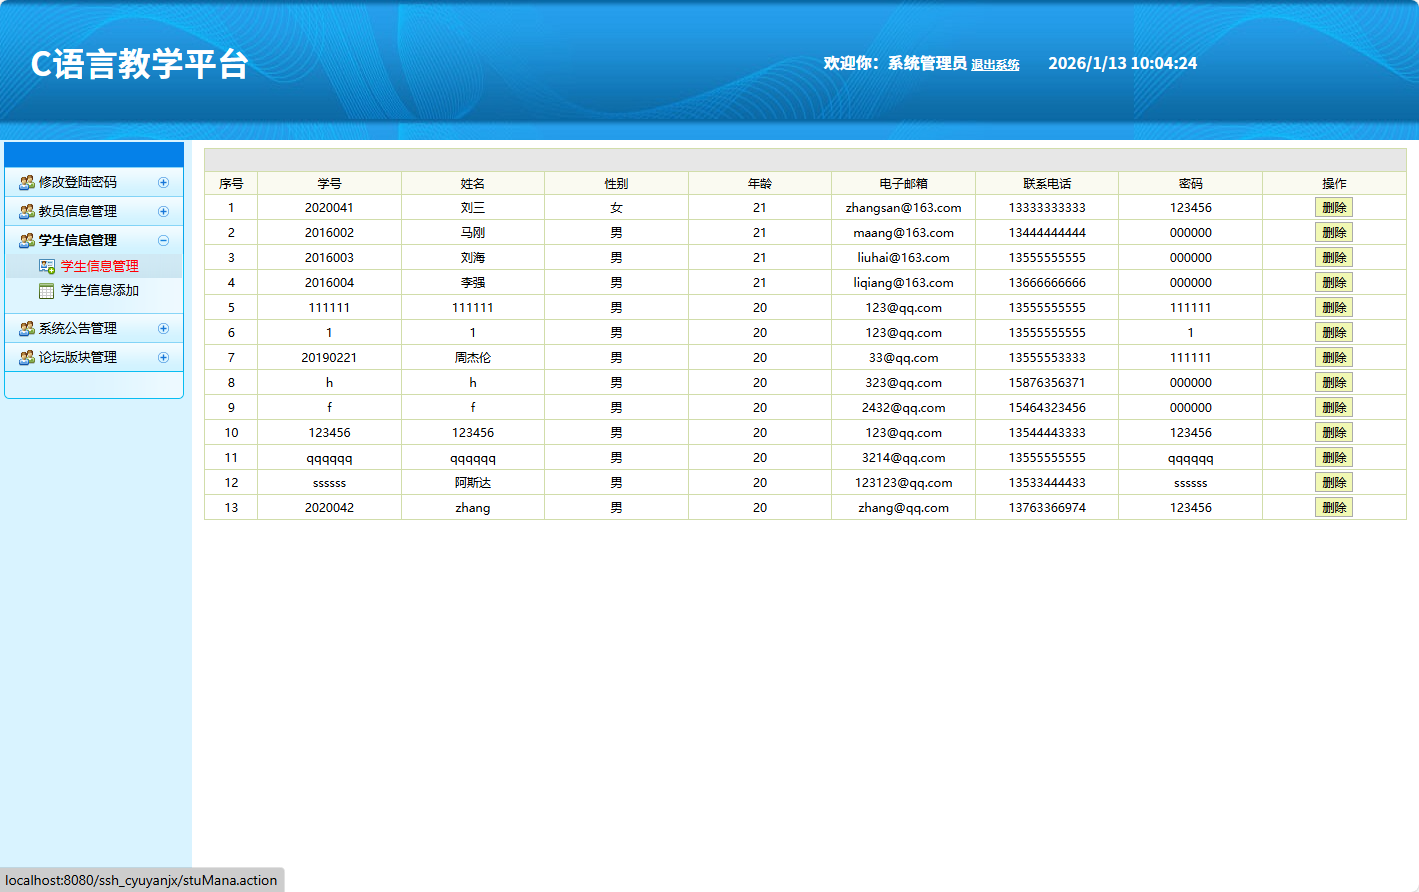Click the users icon beside 论坛版块管理
1419x892 pixels.
click(x=27, y=358)
